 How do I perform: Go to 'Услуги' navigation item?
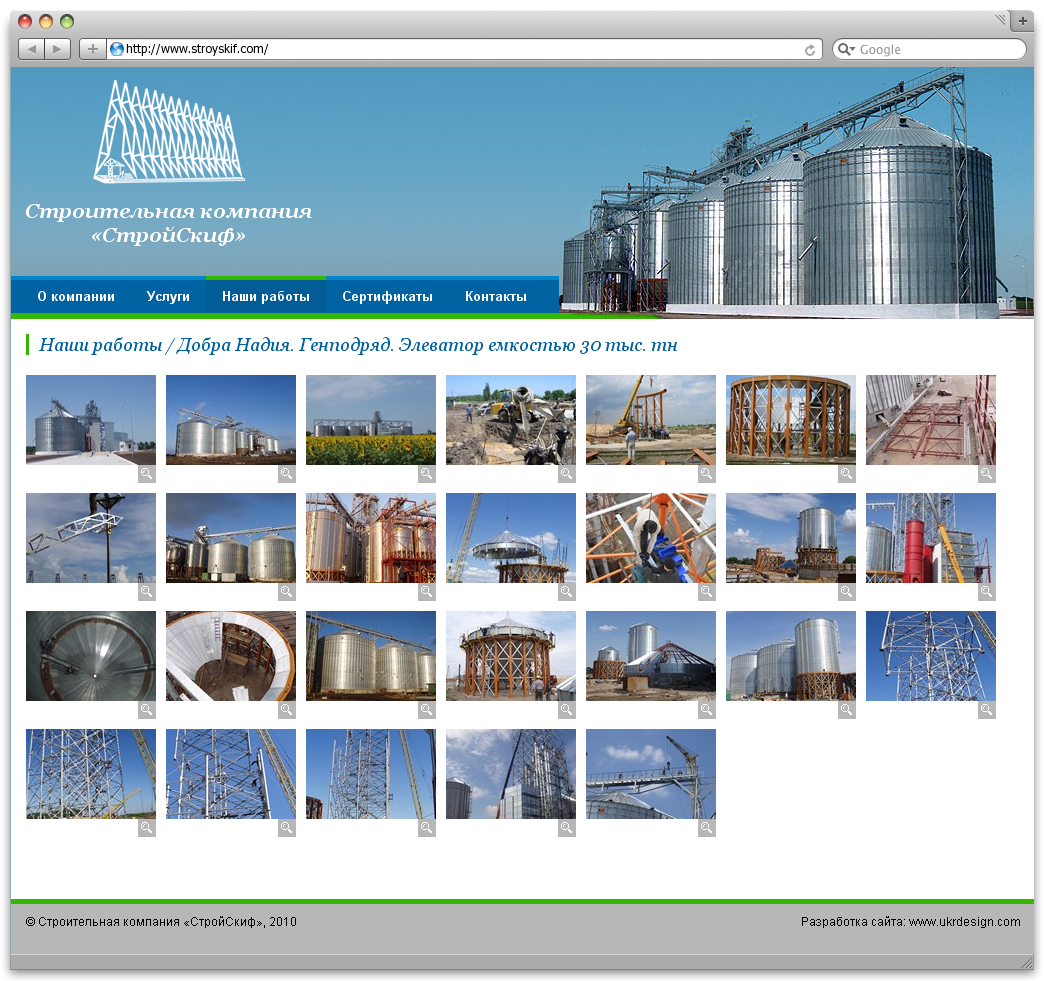[x=168, y=297]
